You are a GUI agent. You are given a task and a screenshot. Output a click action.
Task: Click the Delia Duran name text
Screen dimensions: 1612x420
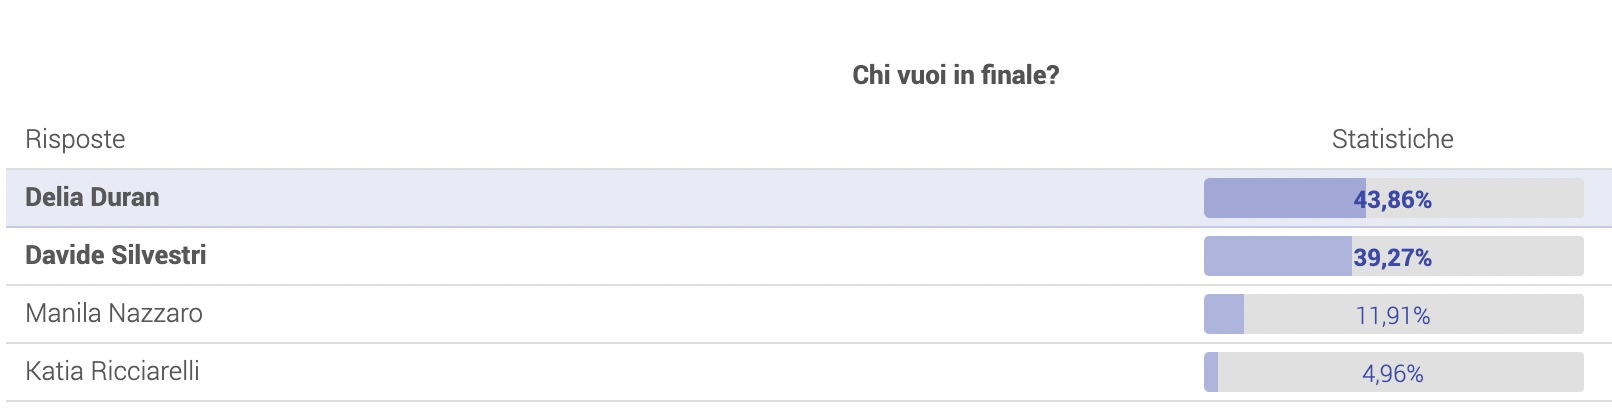(92, 197)
